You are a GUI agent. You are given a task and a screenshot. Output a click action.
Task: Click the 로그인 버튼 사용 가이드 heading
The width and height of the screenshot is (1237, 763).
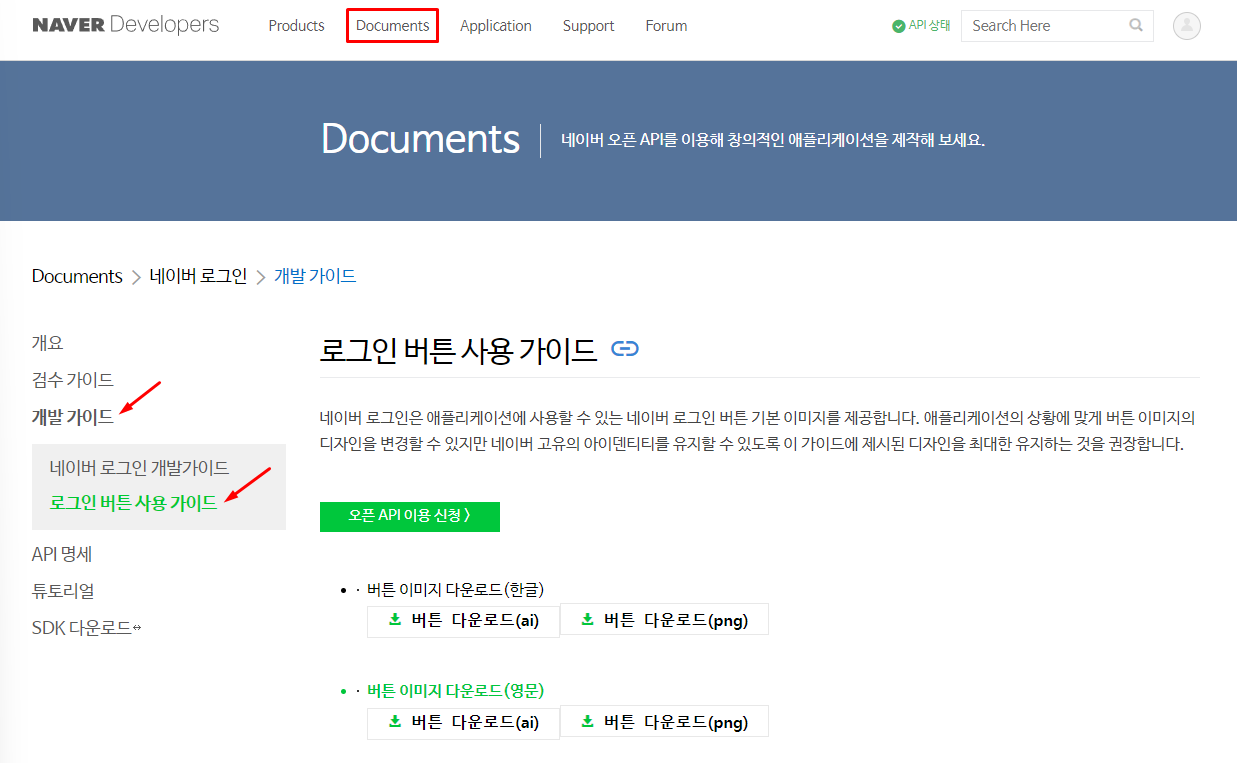point(458,350)
